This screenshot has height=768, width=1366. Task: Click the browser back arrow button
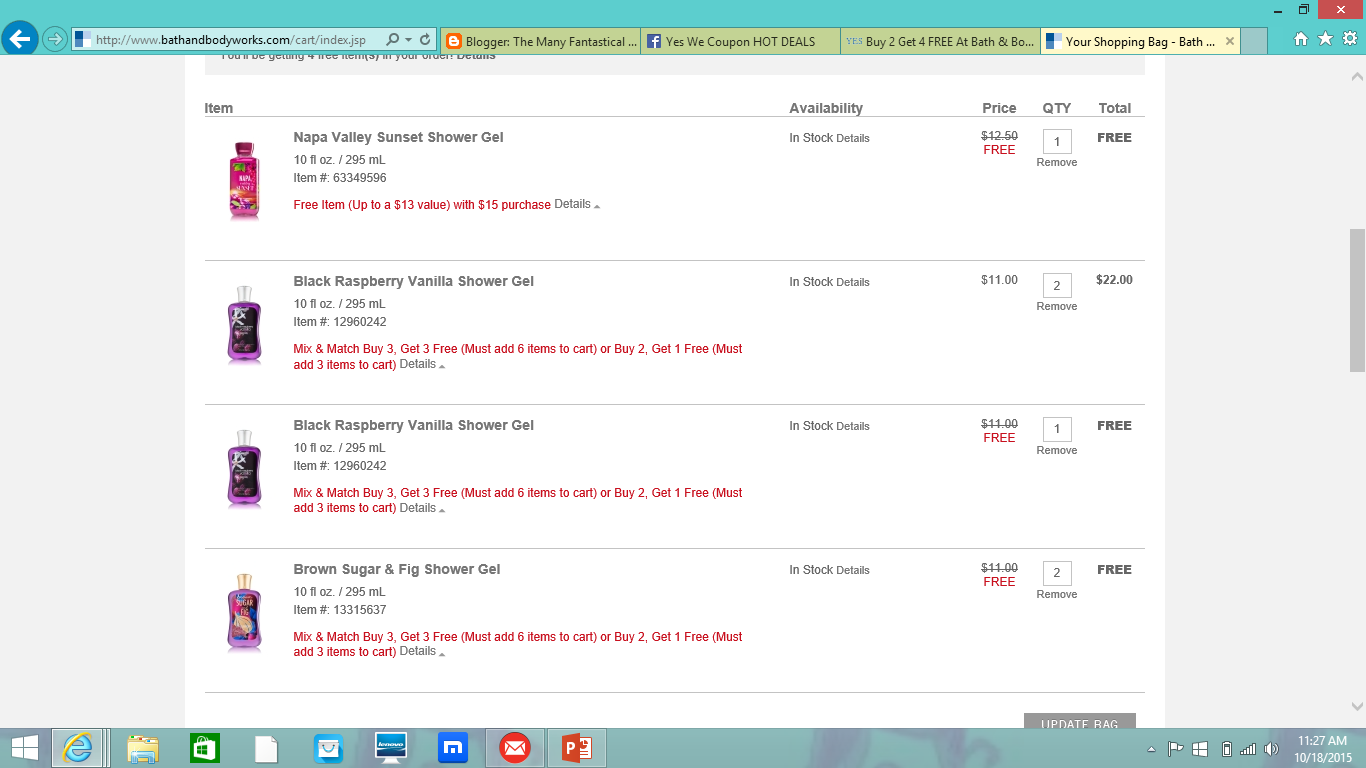[19, 40]
